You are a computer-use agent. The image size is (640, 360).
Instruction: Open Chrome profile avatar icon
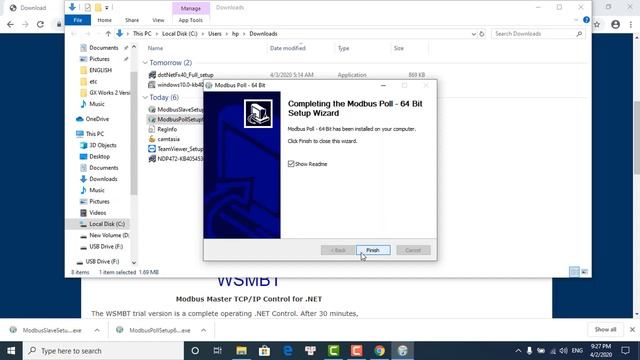616,24
